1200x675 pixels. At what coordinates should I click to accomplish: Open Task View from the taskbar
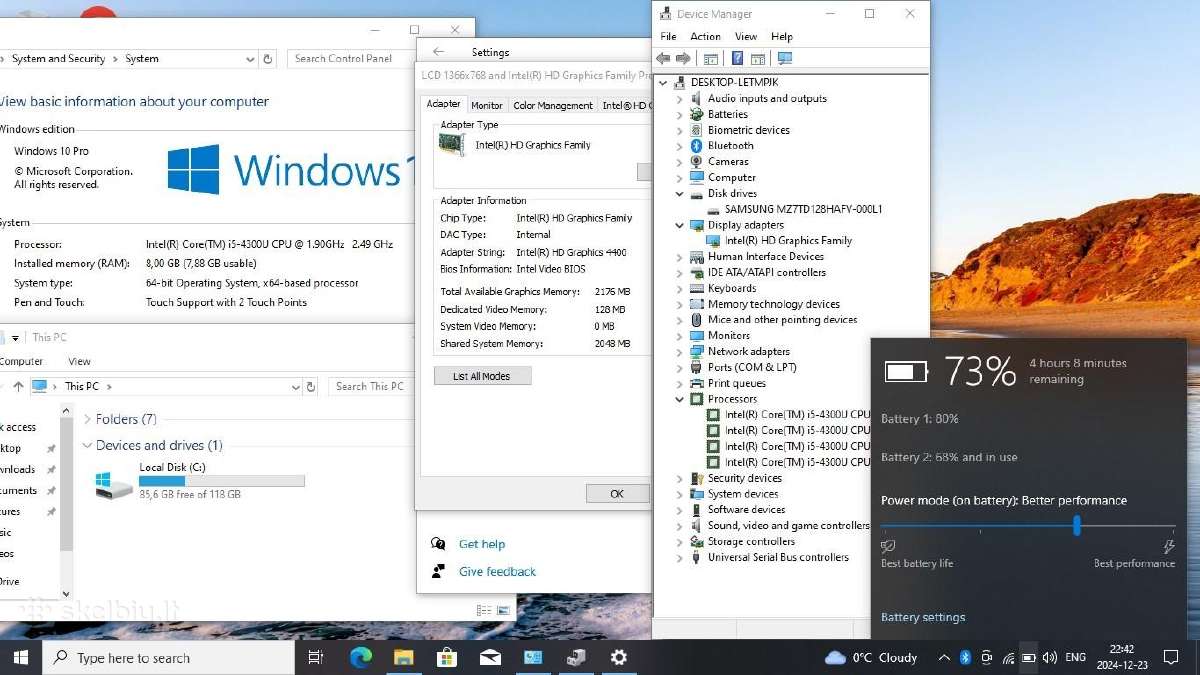315,657
